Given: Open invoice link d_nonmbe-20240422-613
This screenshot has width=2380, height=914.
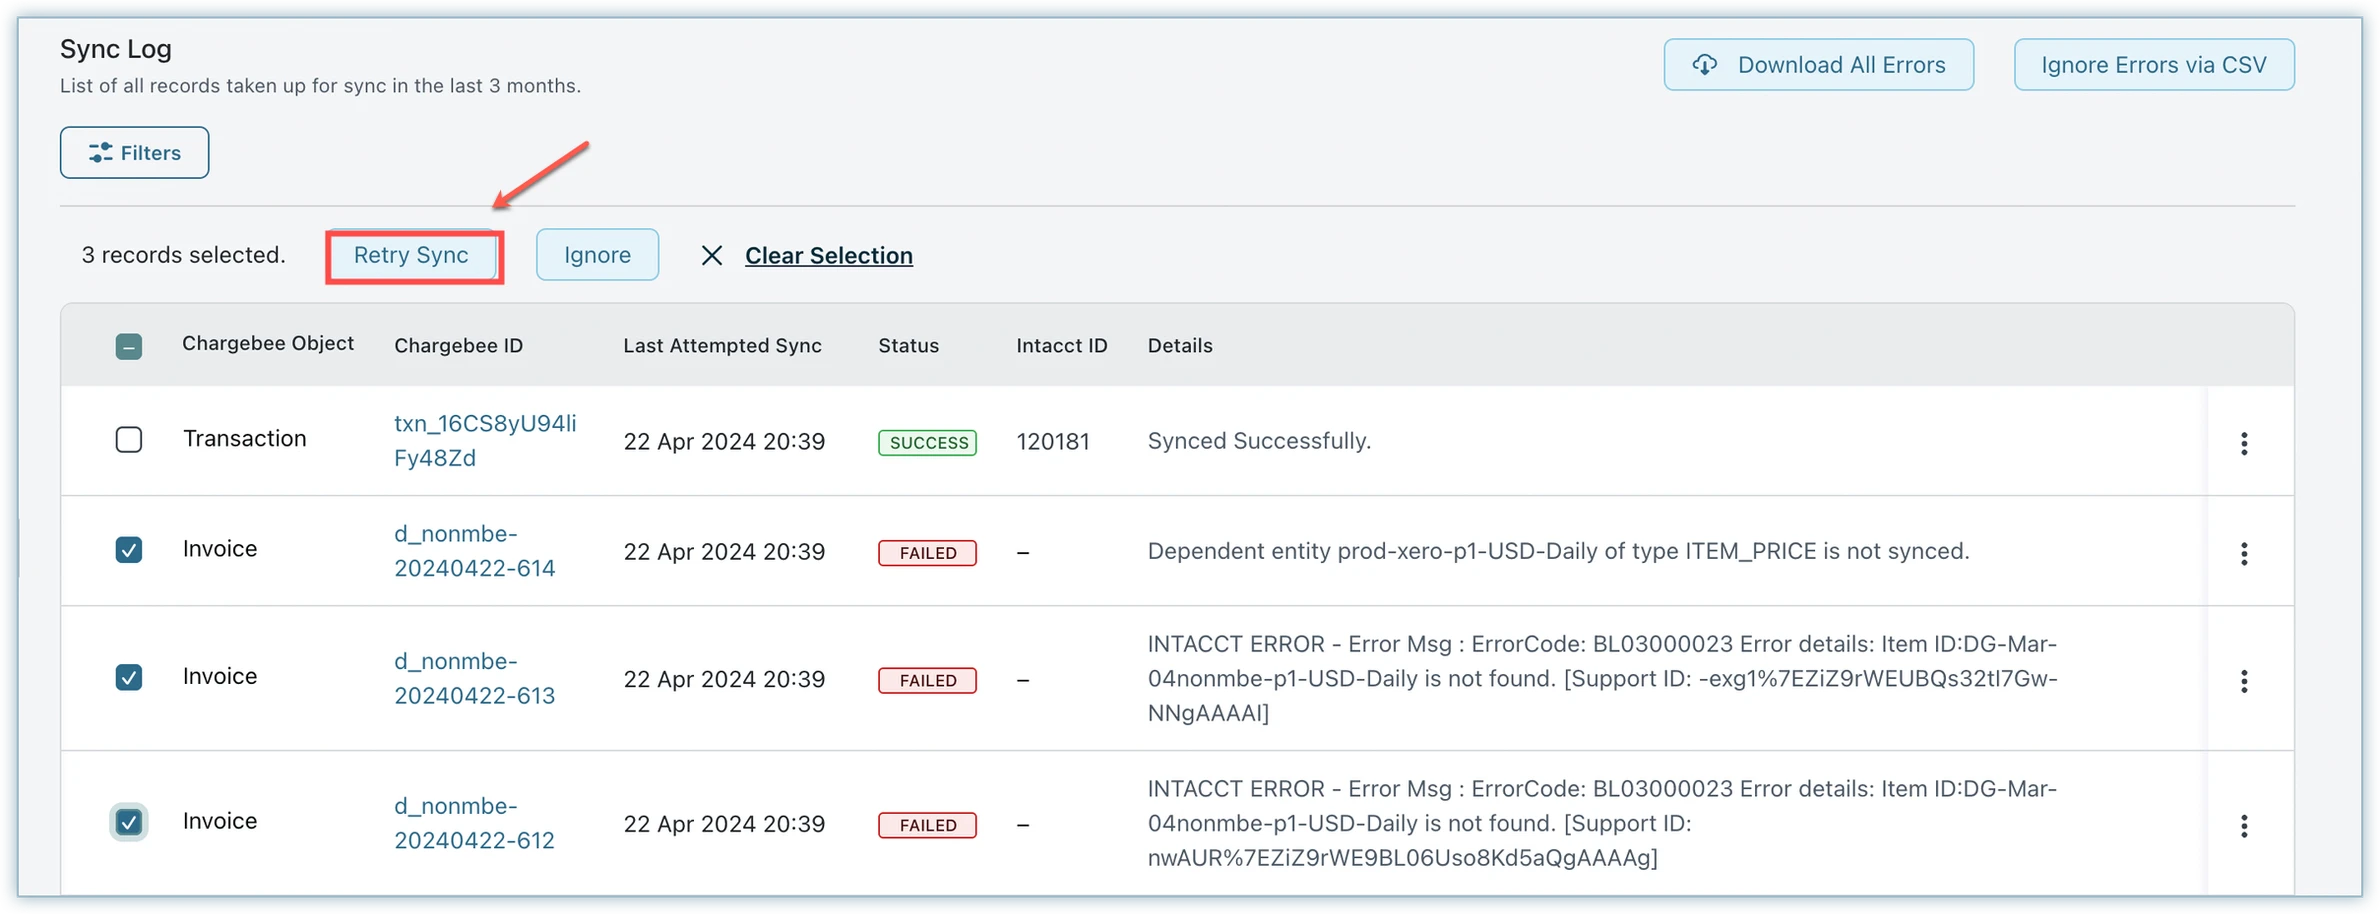Looking at the screenshot, I should click(474, 678).
